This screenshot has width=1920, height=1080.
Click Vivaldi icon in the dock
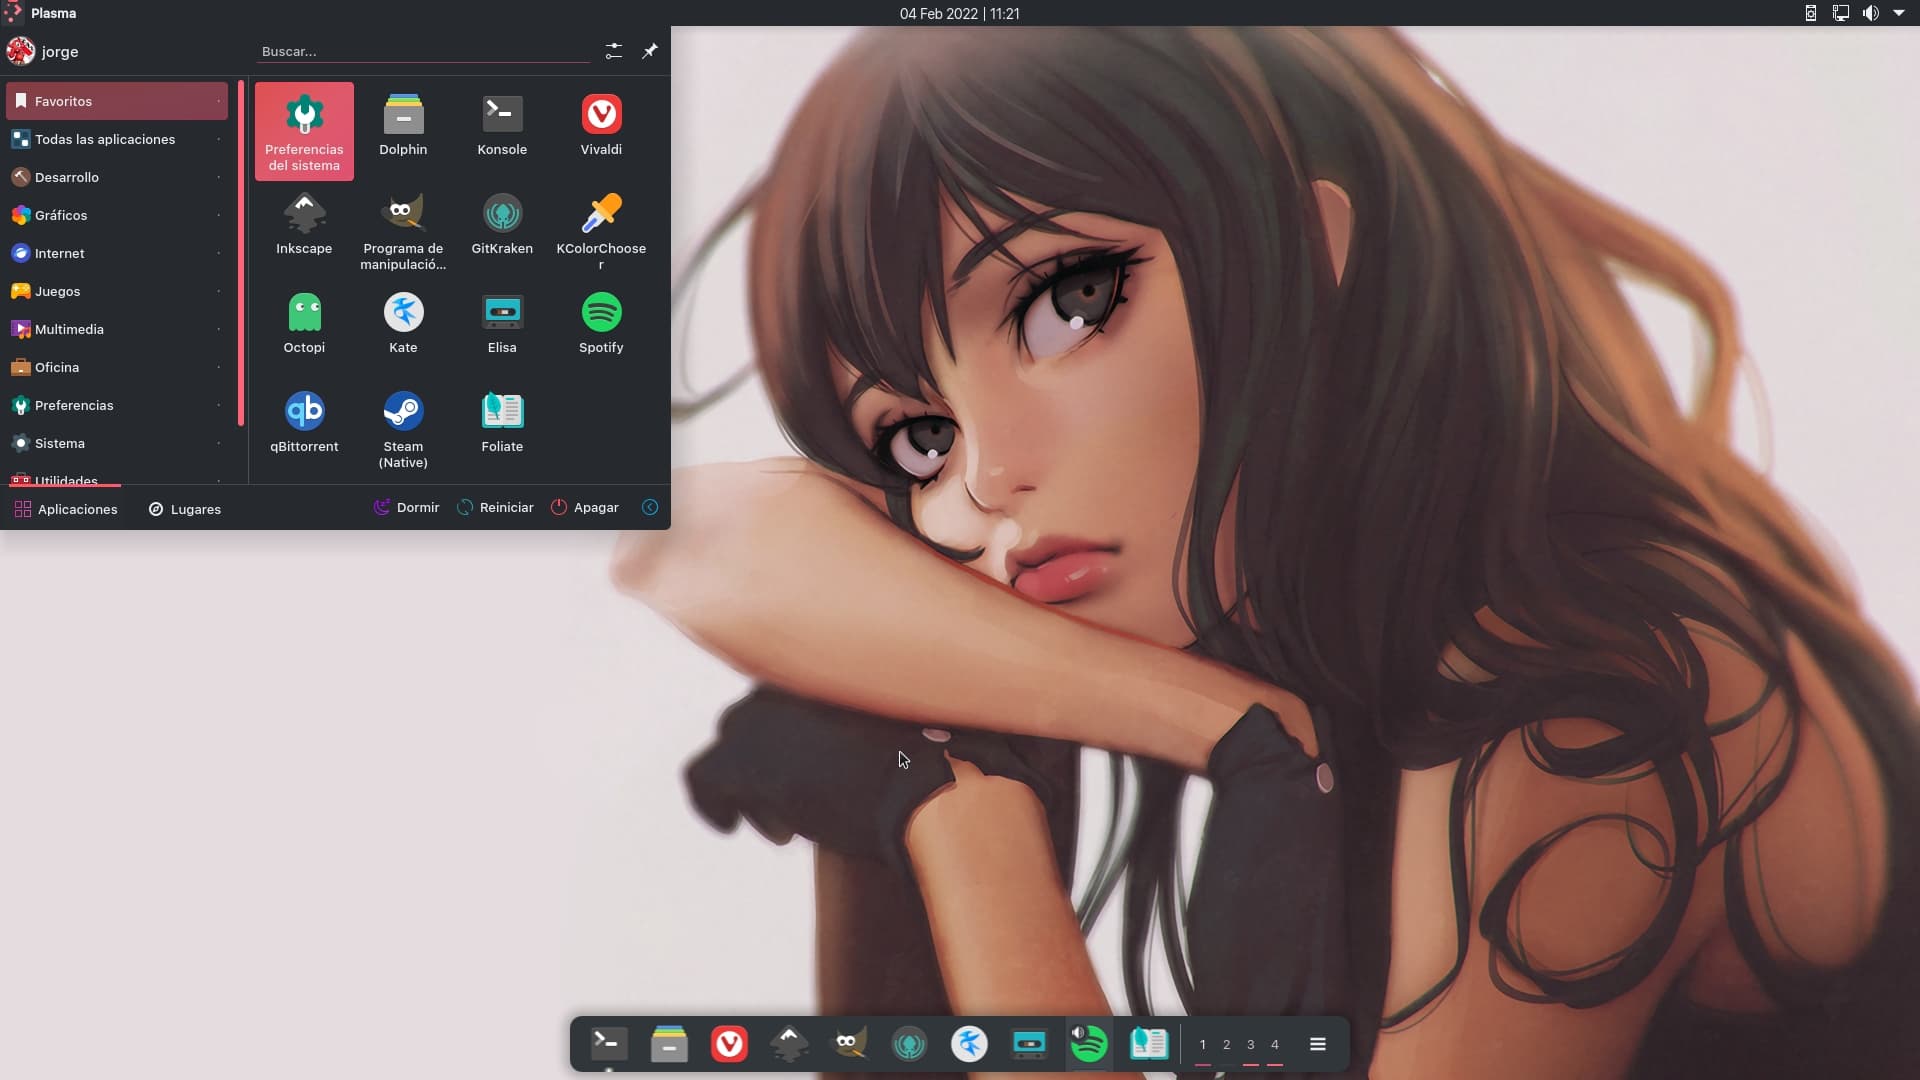[x=729, y=1044]
